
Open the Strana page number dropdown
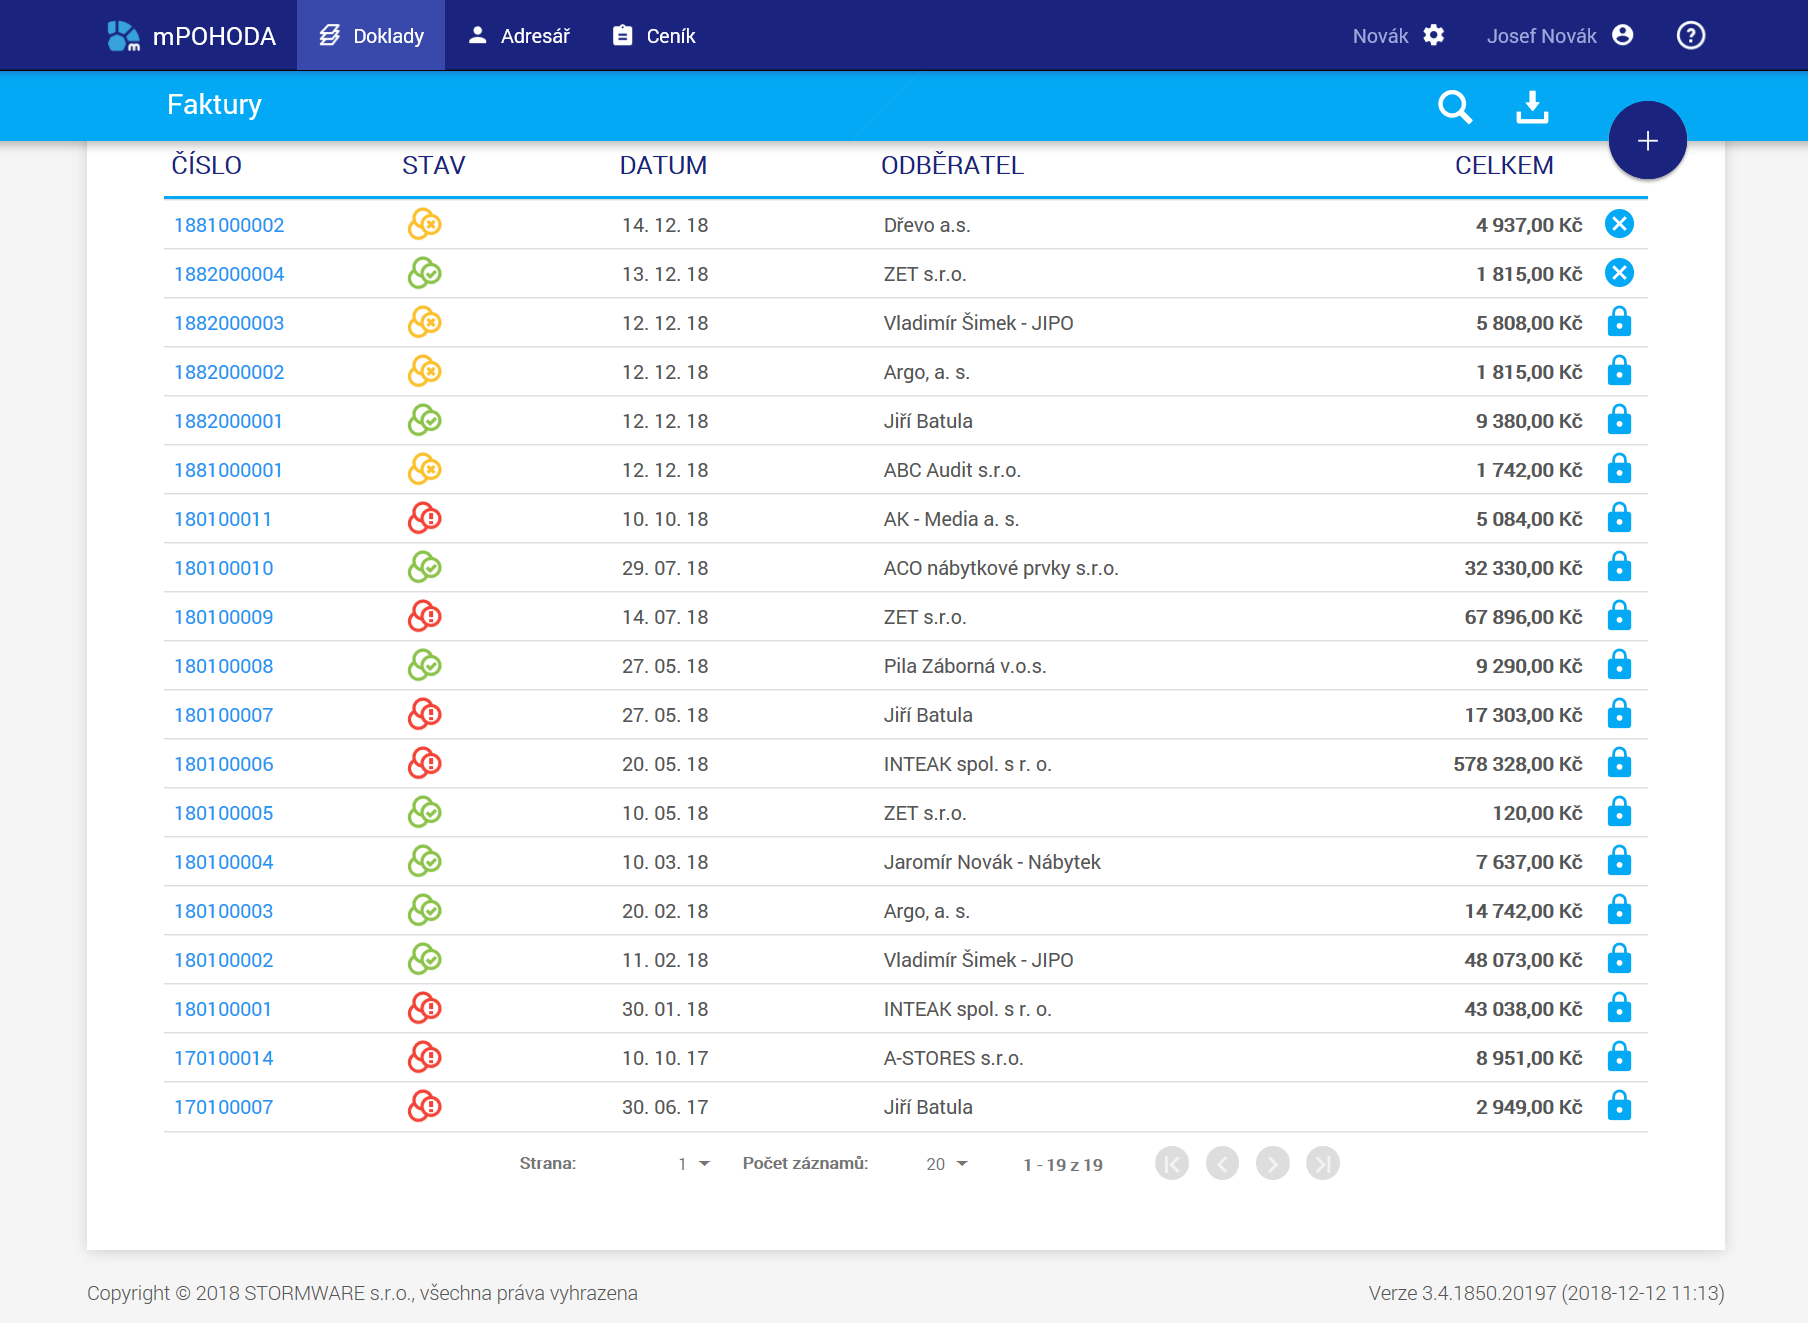(693, 1164)
